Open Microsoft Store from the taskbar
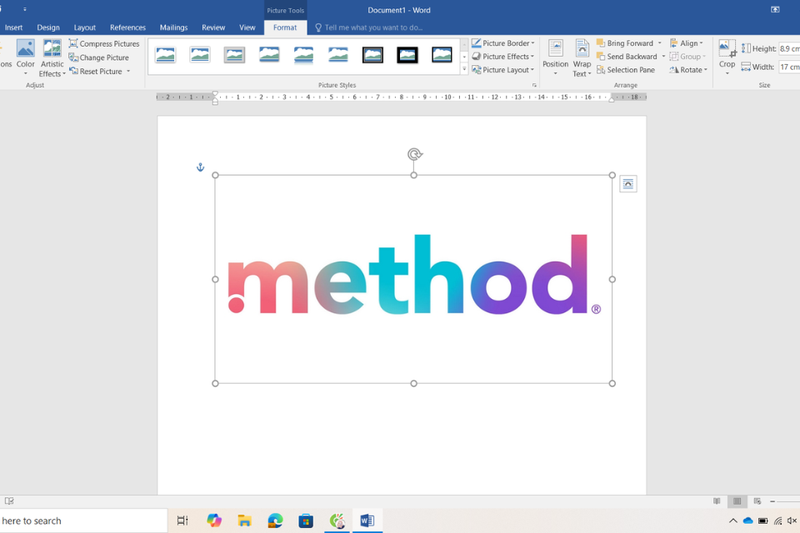 pos(306,521)
